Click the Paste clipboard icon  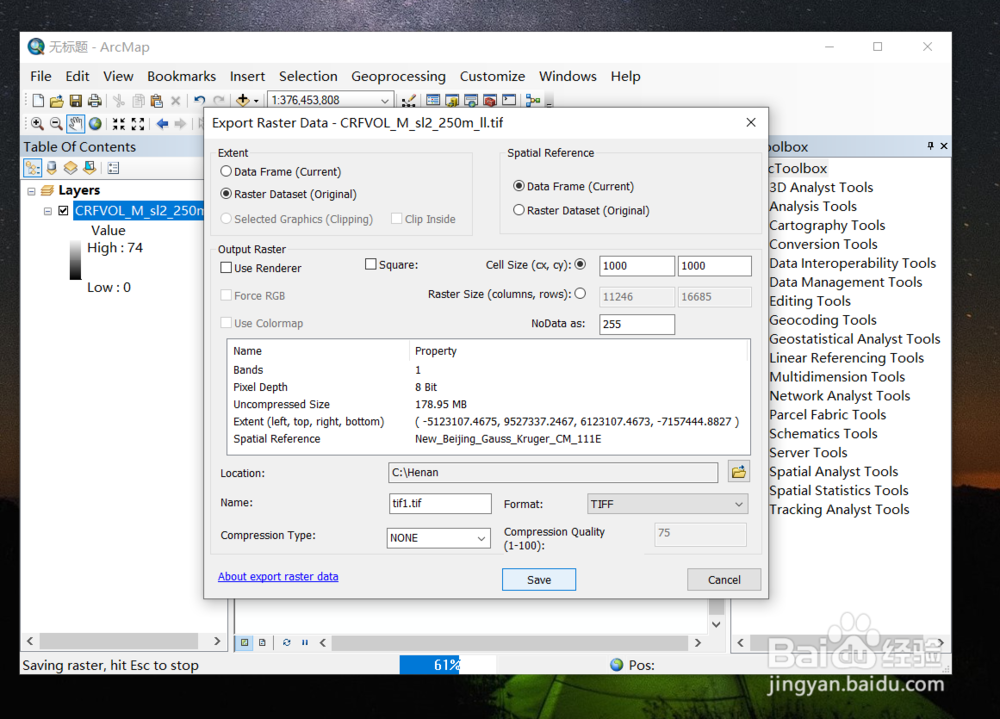[156, 100]
